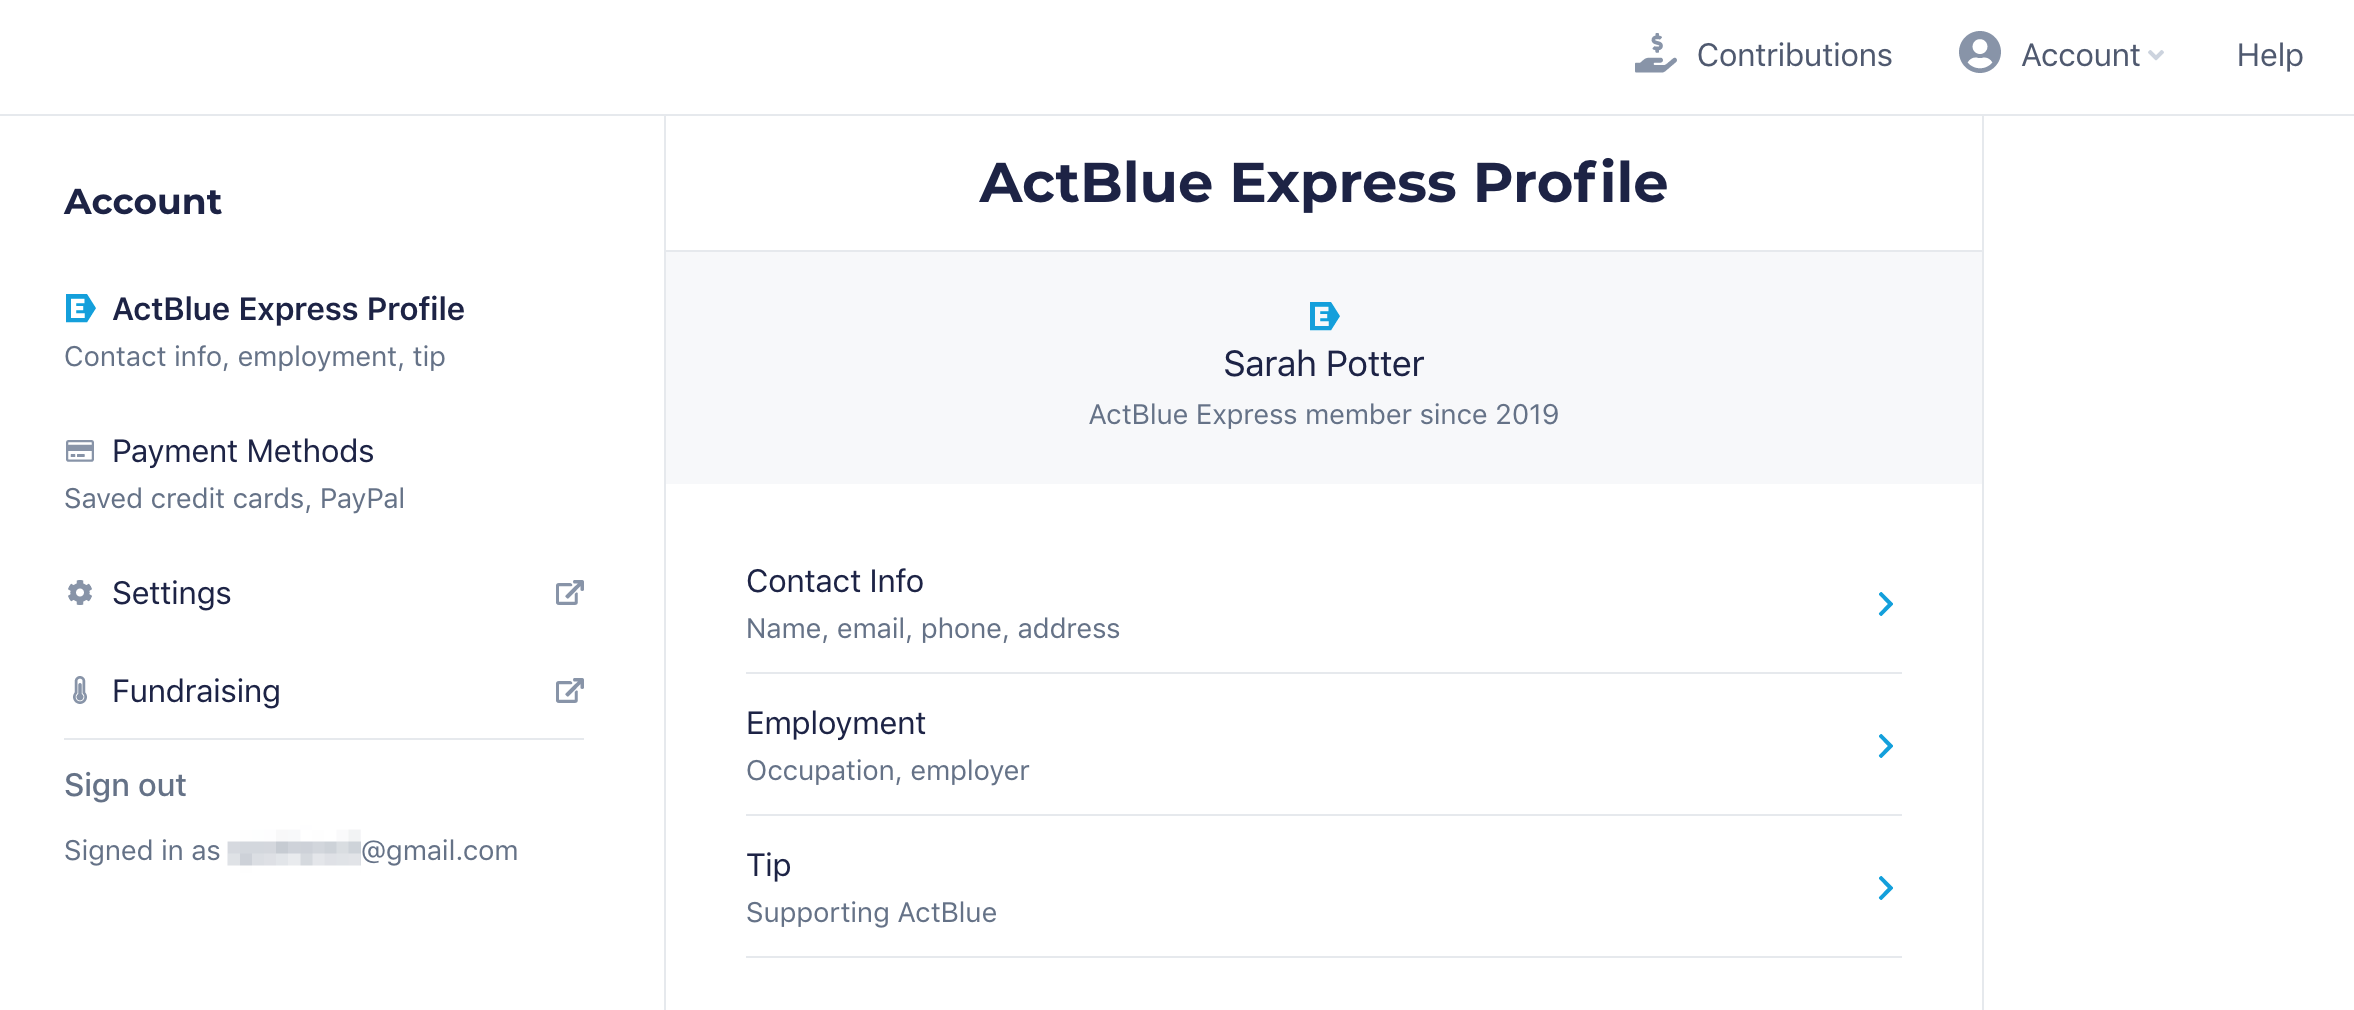Click the Employment row title
The width and height of the screenshot is (2354, 1010).
click(836, 723)
